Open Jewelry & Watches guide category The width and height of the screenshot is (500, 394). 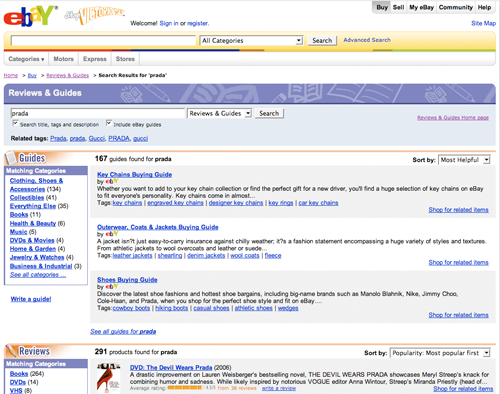tap(37, 257)
